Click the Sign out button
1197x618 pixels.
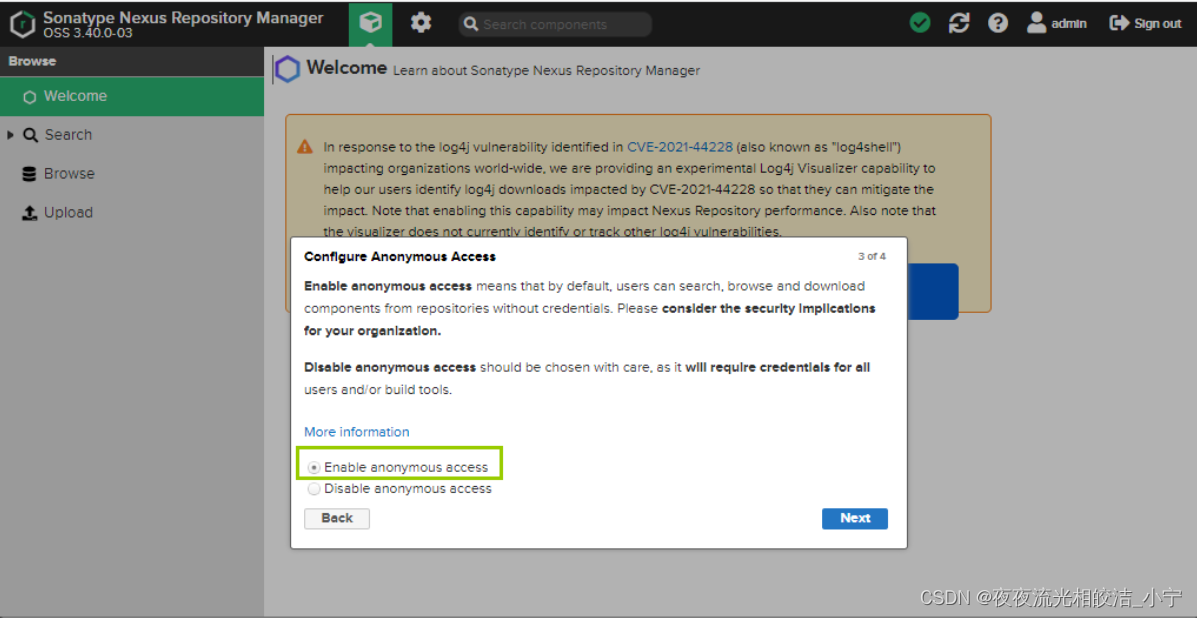[x=1145, y=24]
